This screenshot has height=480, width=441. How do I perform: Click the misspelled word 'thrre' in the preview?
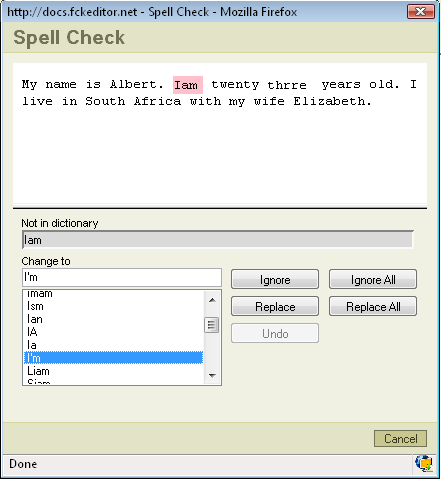287,85
